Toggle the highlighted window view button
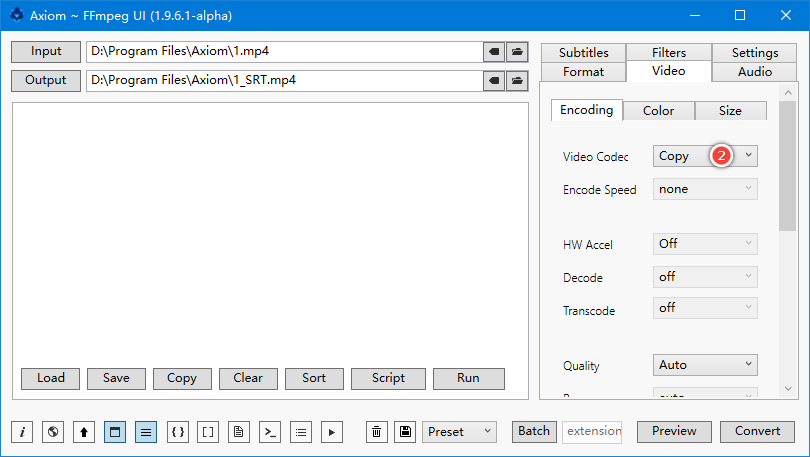Viewport: 810px width, 457px height. point(115,432)
